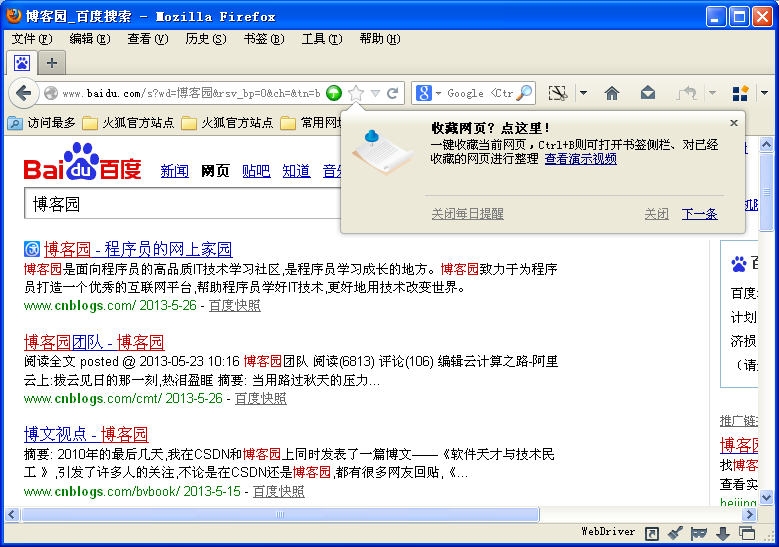Viewport: 779px width, 547px height.
Task: Click the vertical scrollbar thumb
Action: 766,192
